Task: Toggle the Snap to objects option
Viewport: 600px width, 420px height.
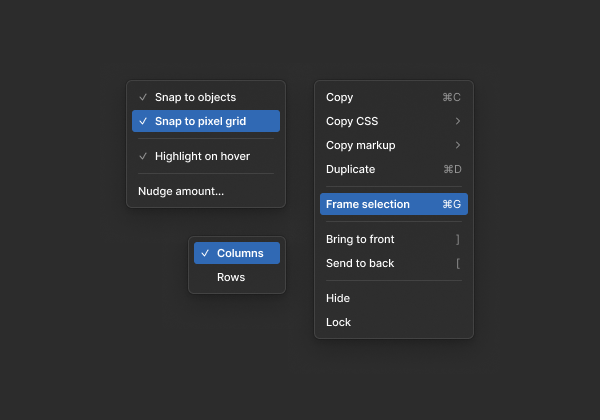Action: 195,97
